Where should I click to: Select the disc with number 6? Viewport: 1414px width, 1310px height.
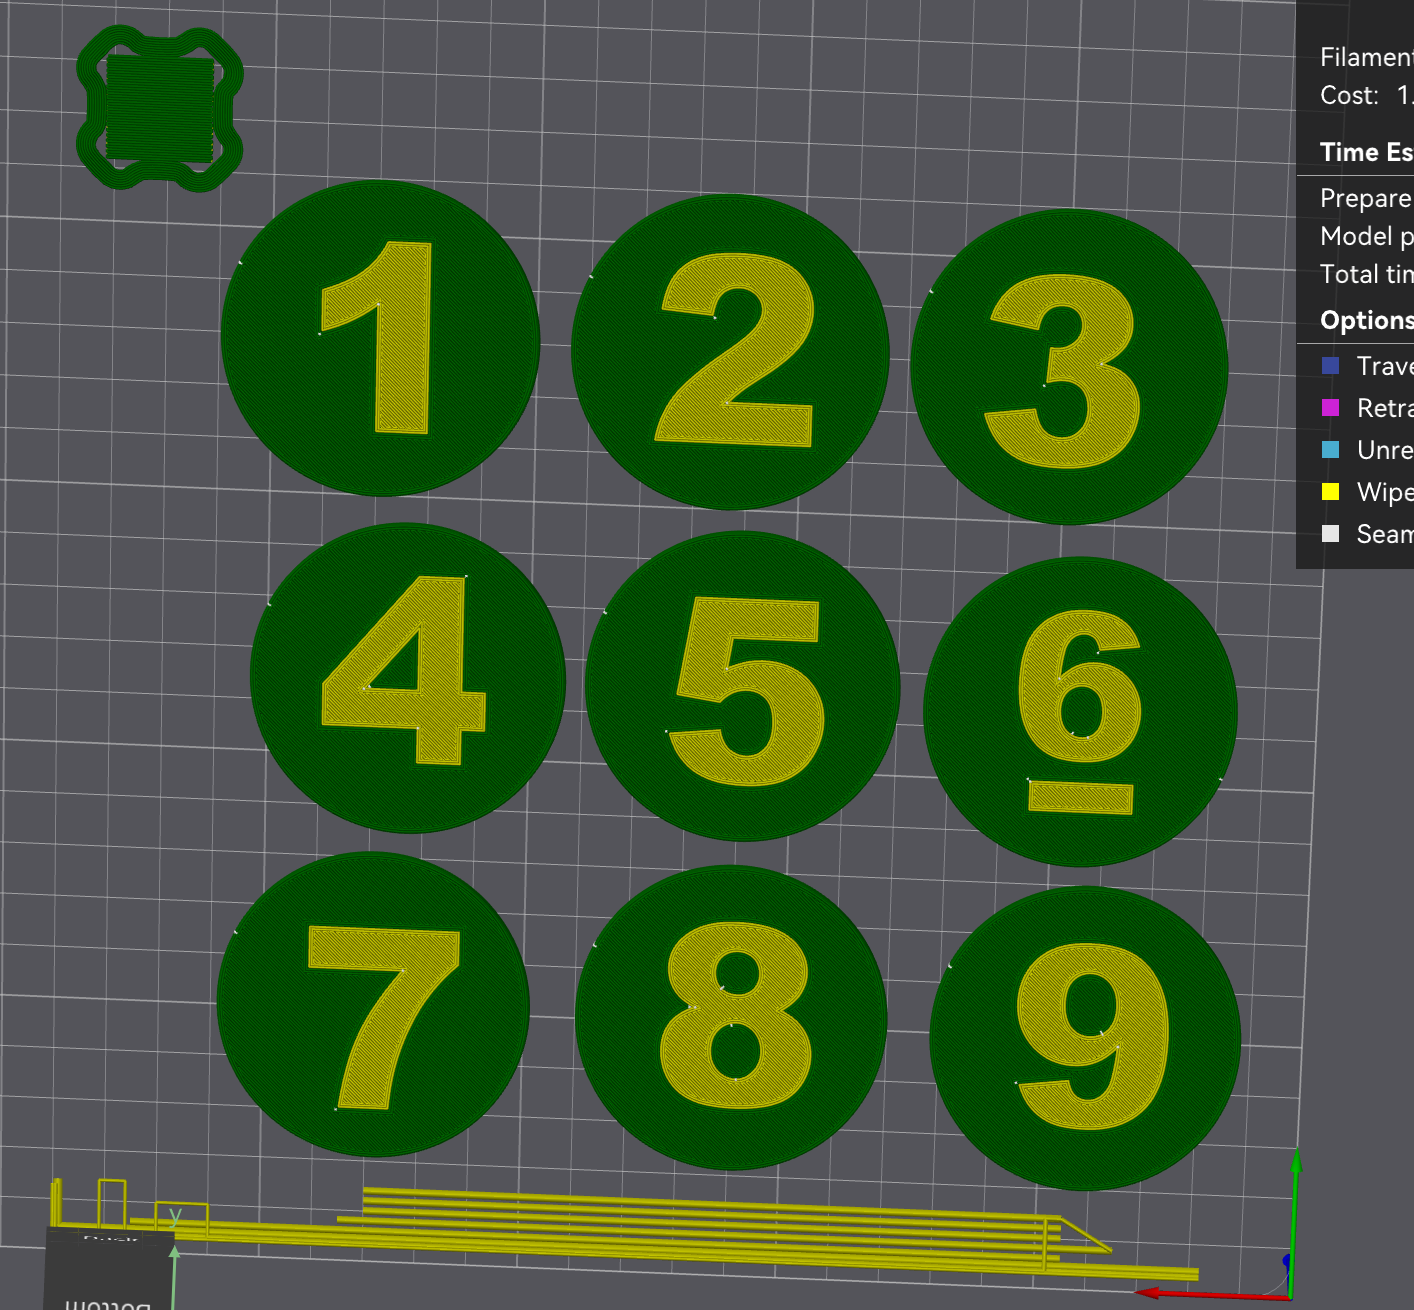coord(1081,711)
